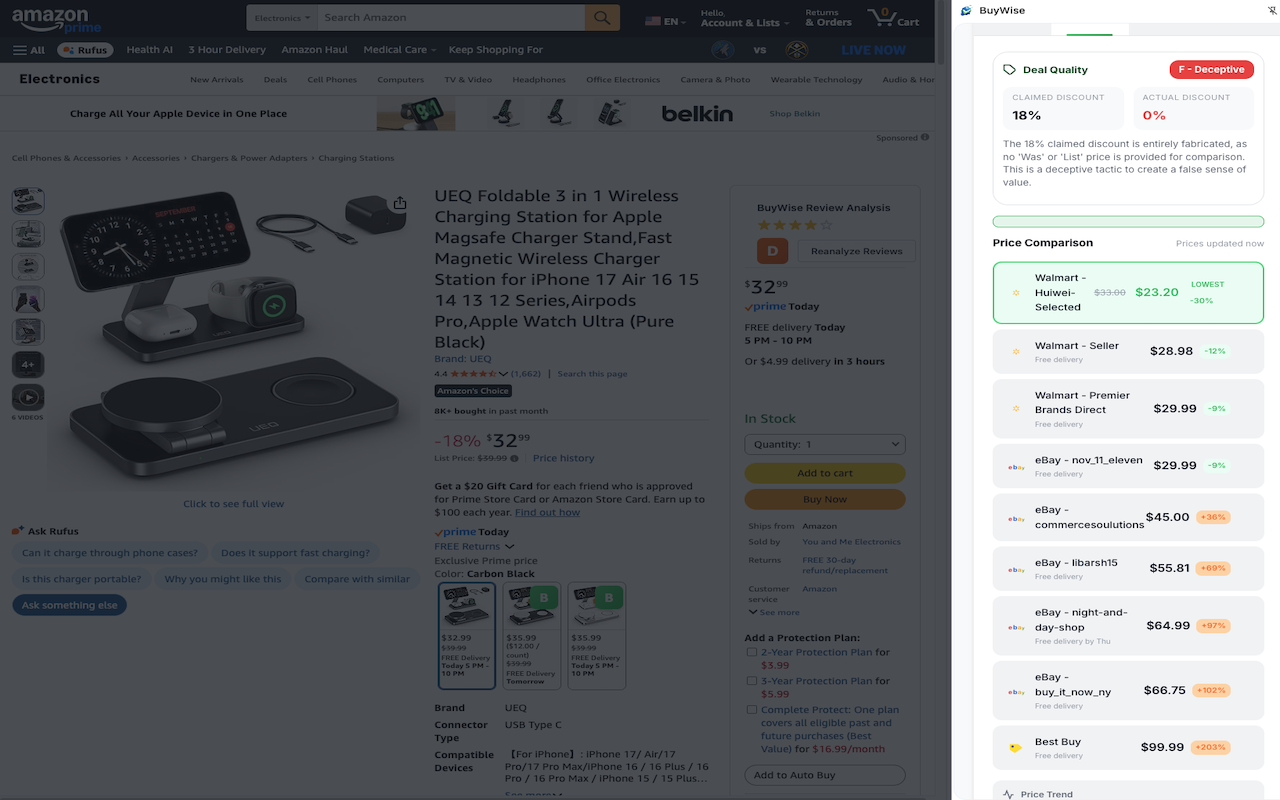
Task: Open the eBay nov_11_eleven $29.99 offer
Action: (1128, 466)
